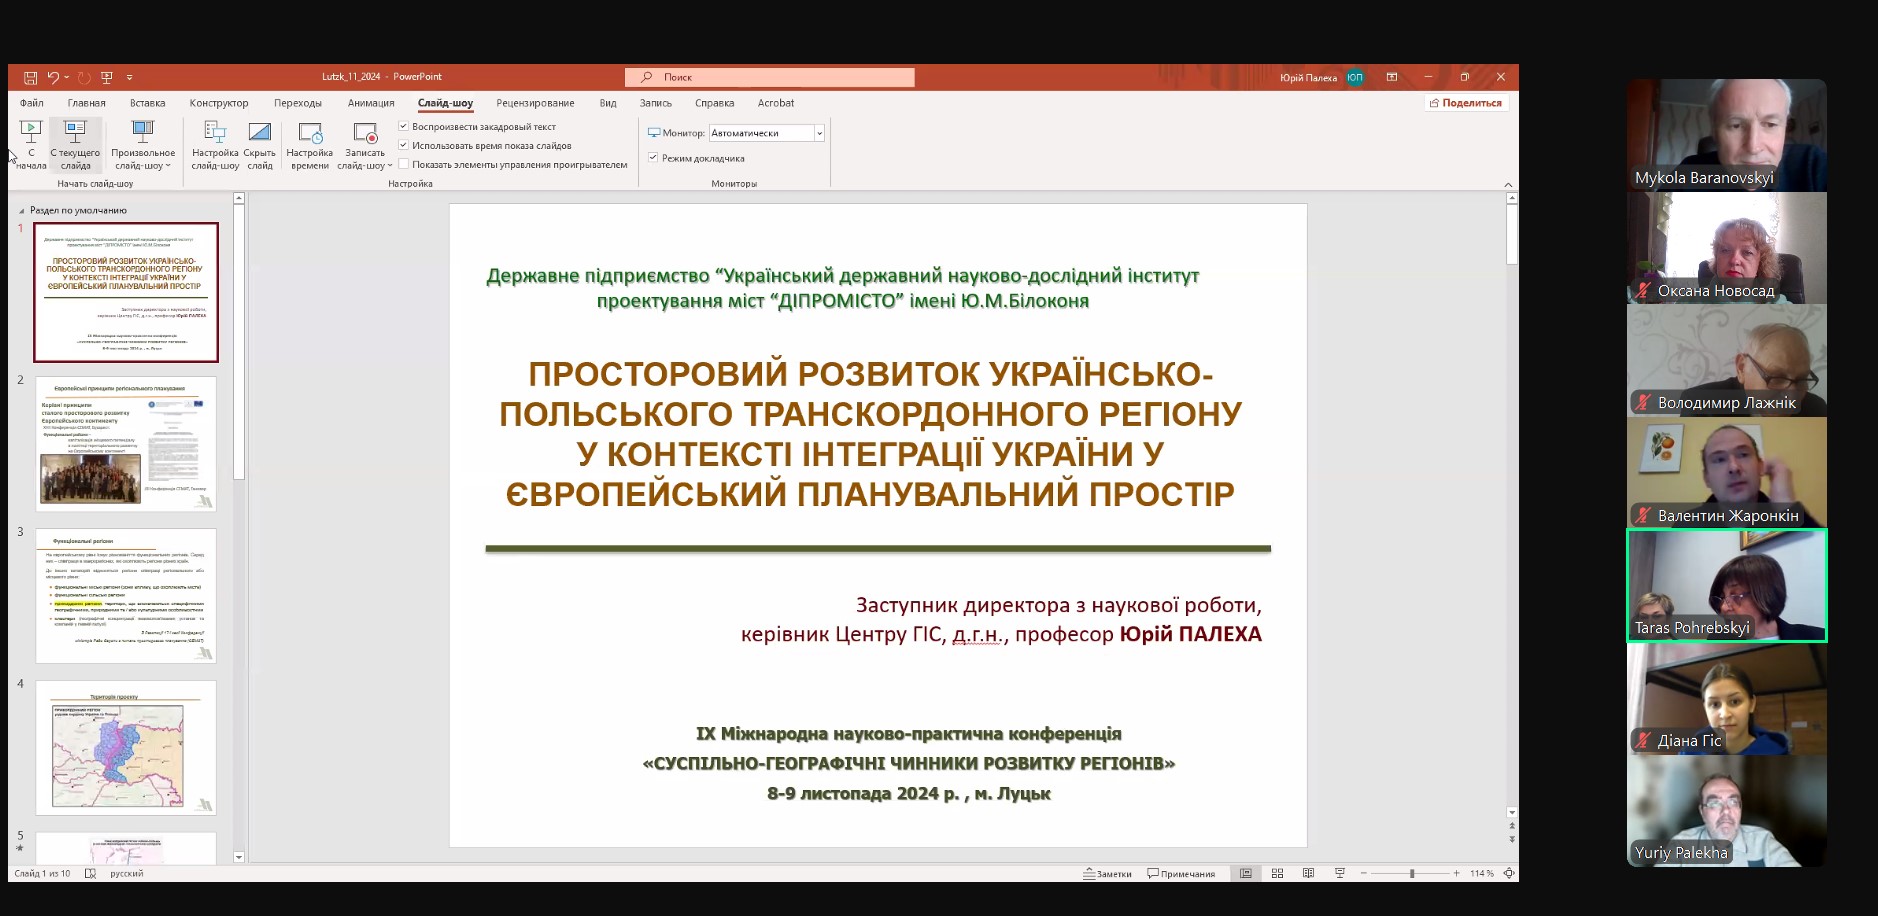Uncheck Воспроизвести закадровый текст checkbox
Viewport: 1878px width, 916px height.
tap(404, 127)
